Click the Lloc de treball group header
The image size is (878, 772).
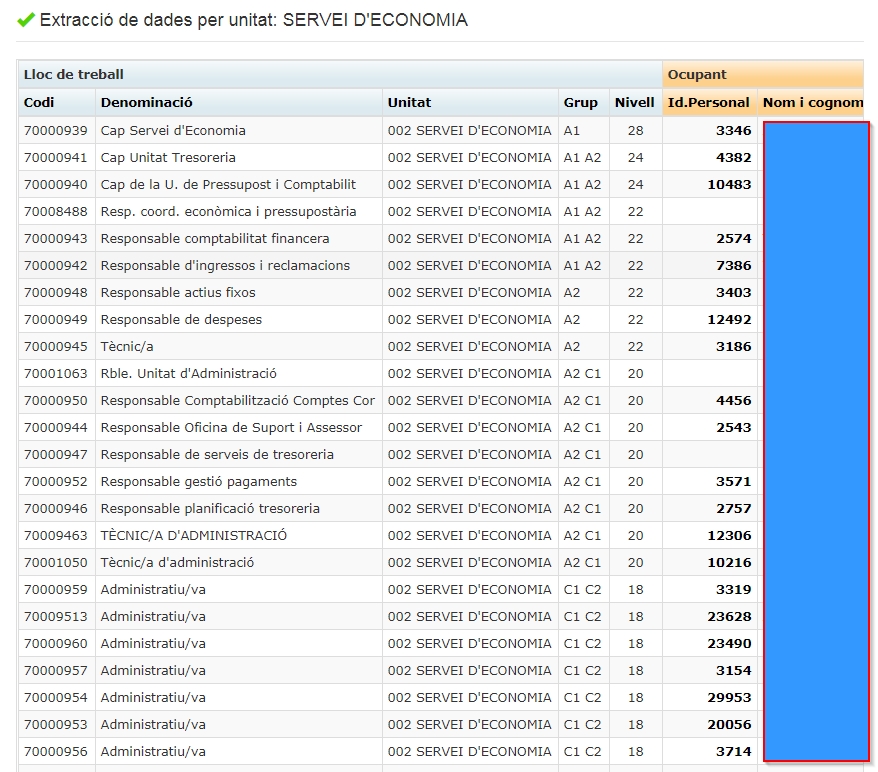pos(74,75)
